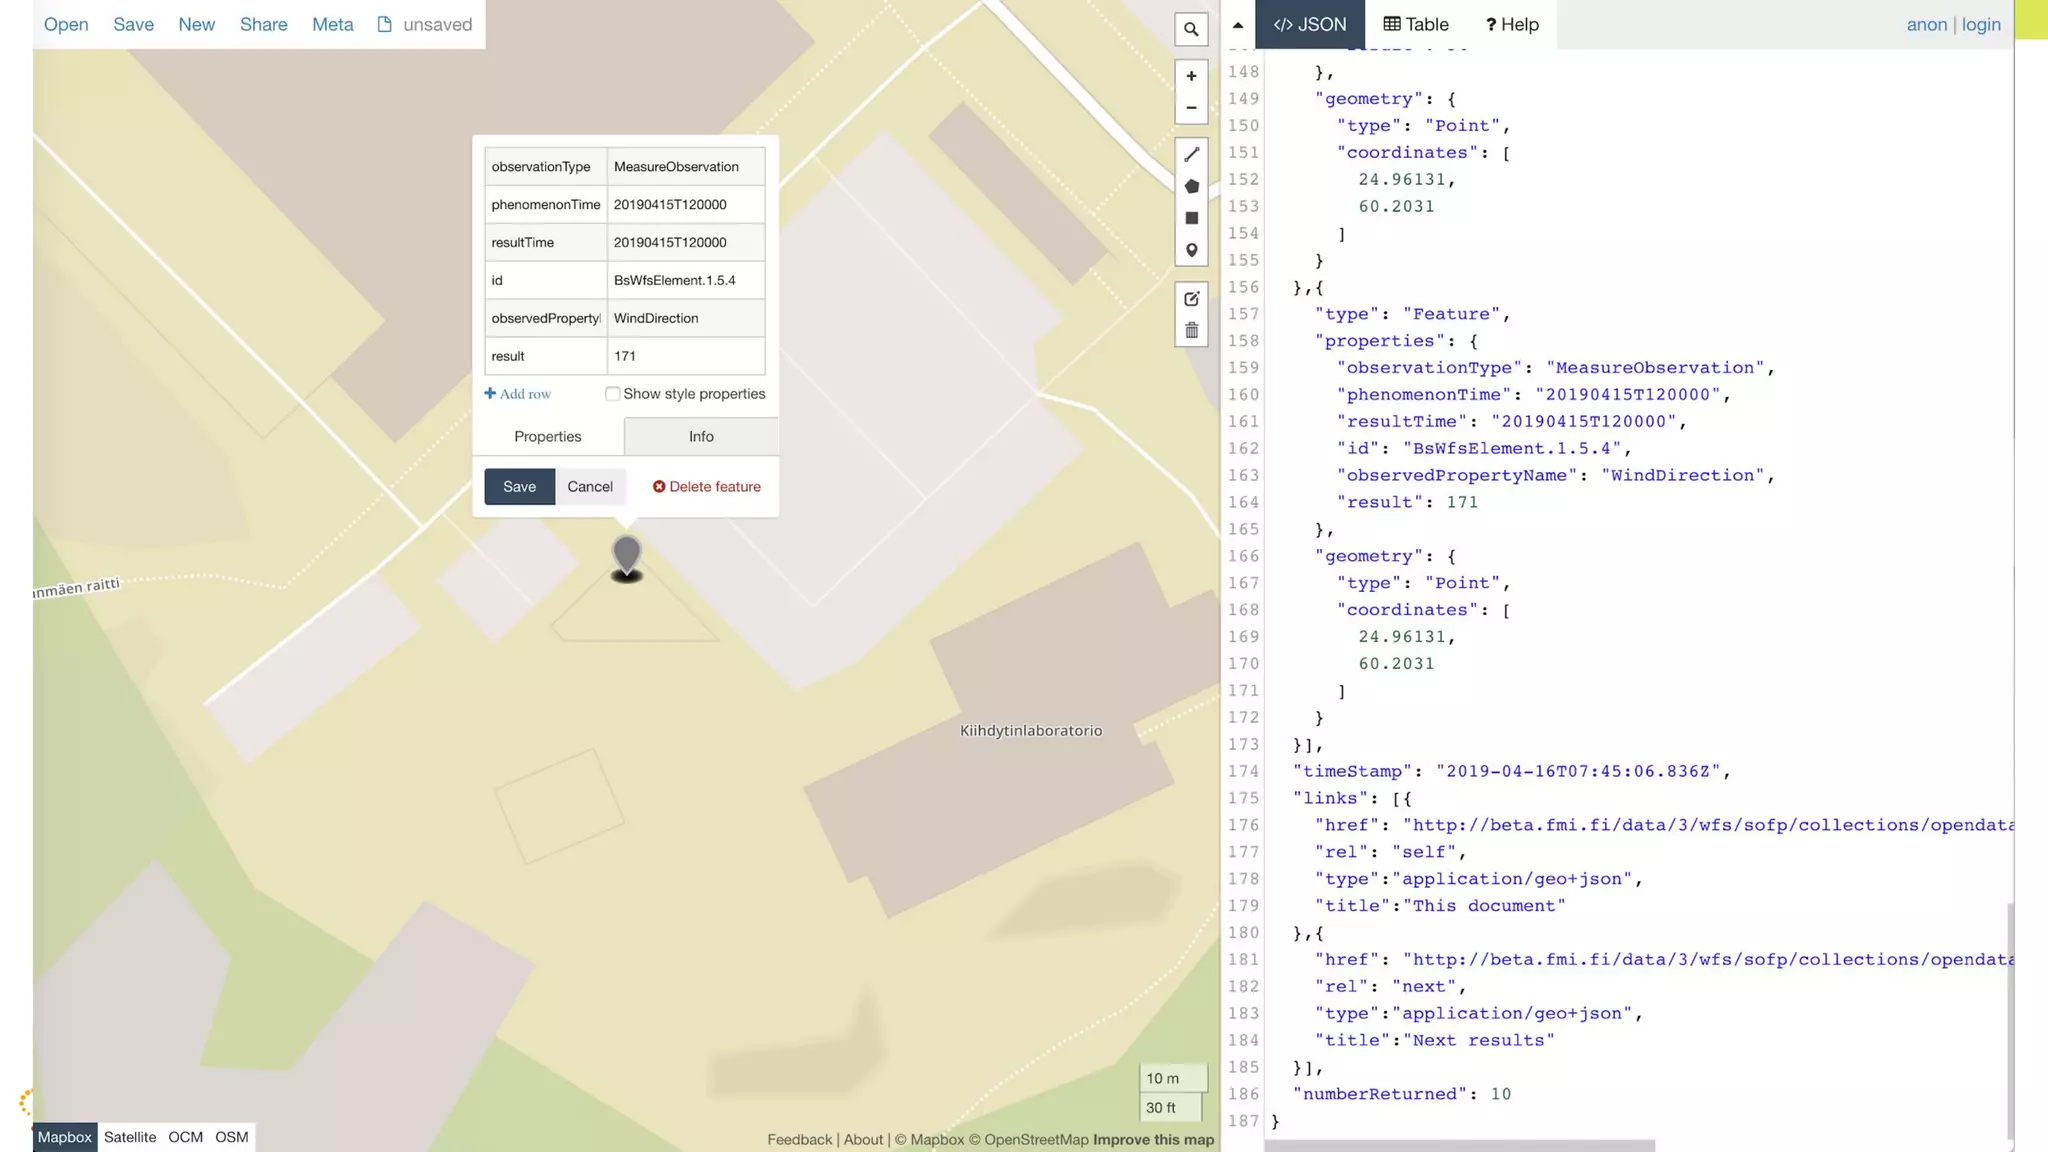Open the Info tab in popup
This screenshot has height=1152, width=2048.
tap(701, 436)
